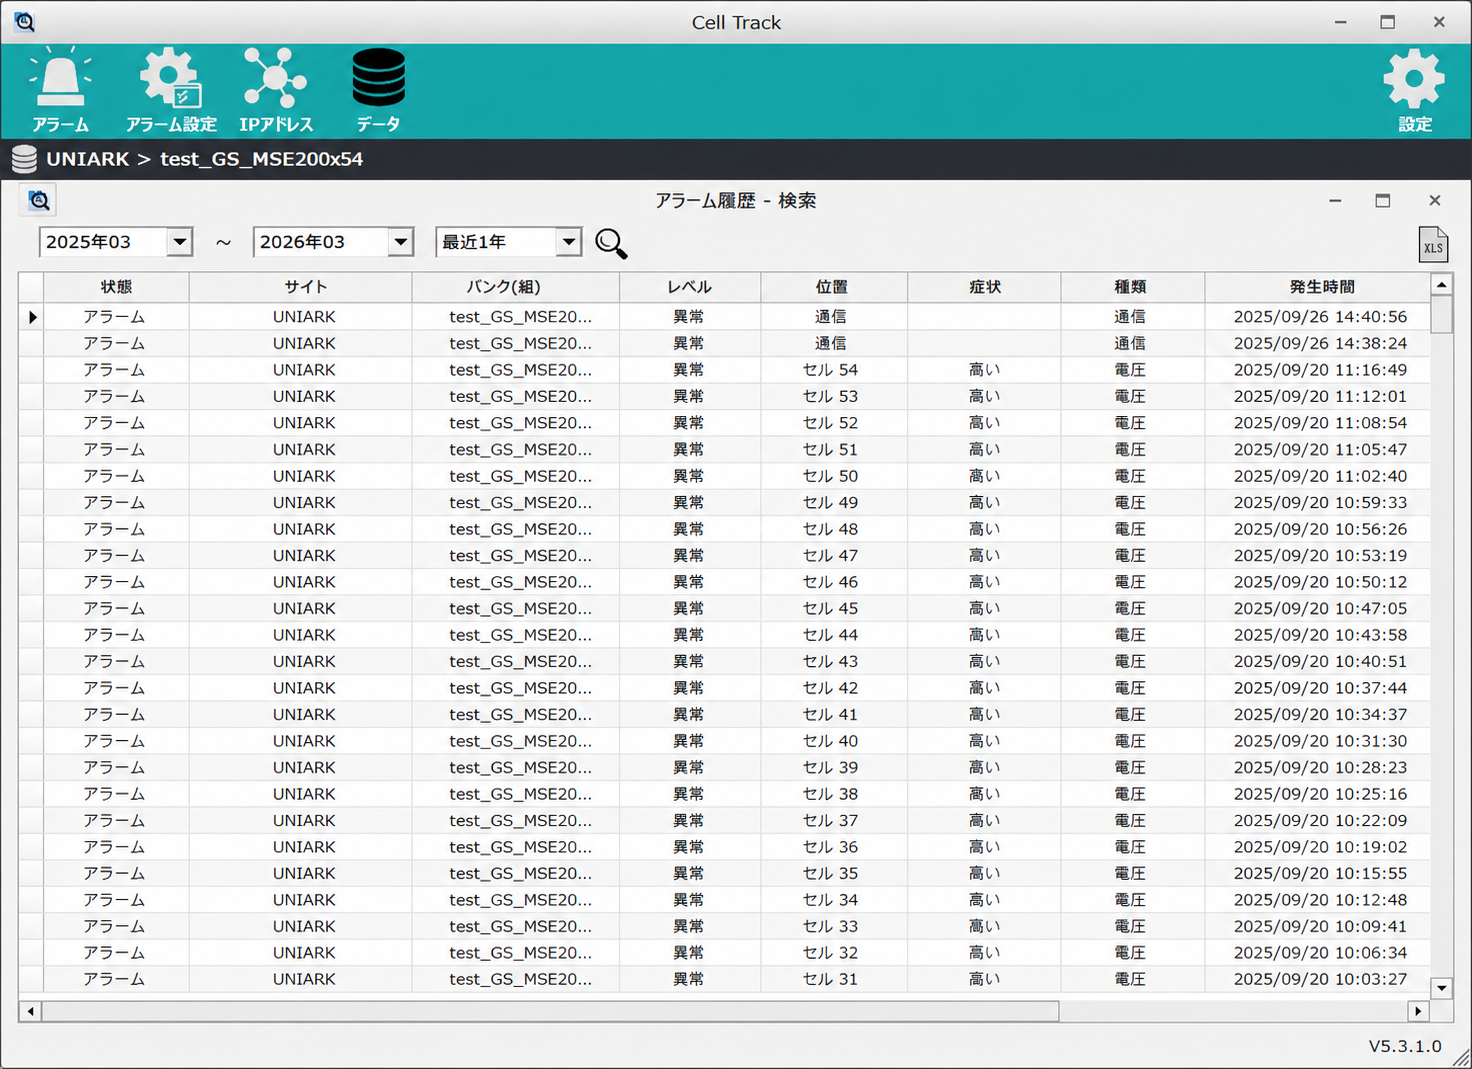Click UNIARK in the breadcrumb

pyautogui.click(x=88, y=159)
